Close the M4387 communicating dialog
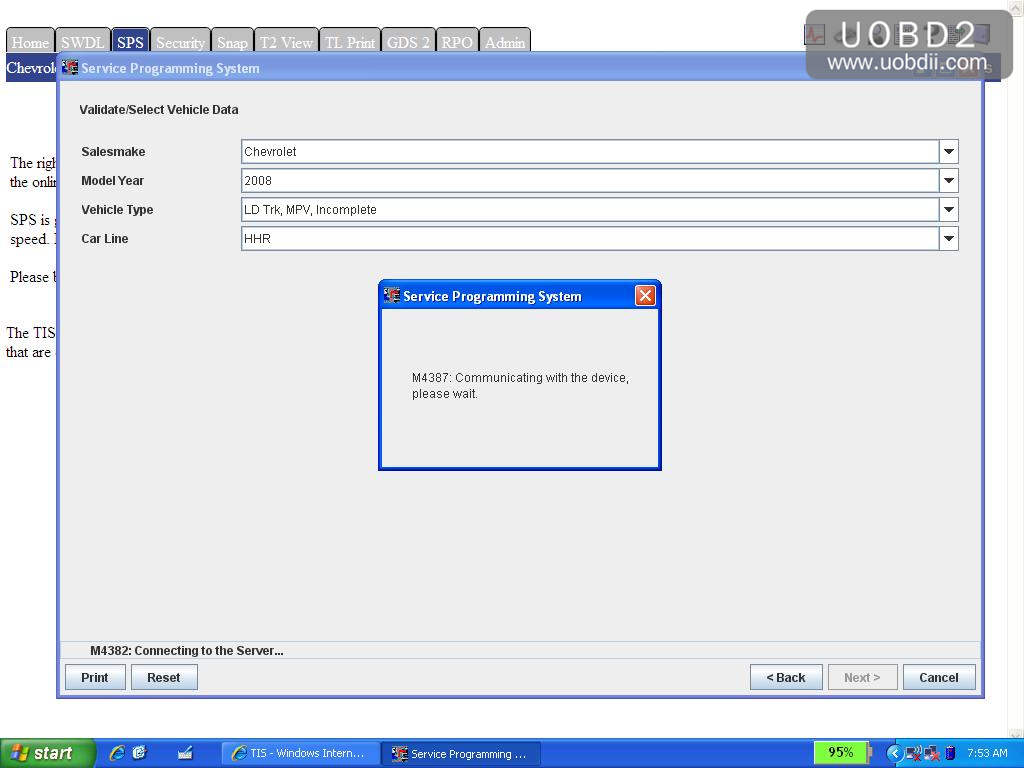Screen dimensions: 1024x768 [x=645, y=296]
